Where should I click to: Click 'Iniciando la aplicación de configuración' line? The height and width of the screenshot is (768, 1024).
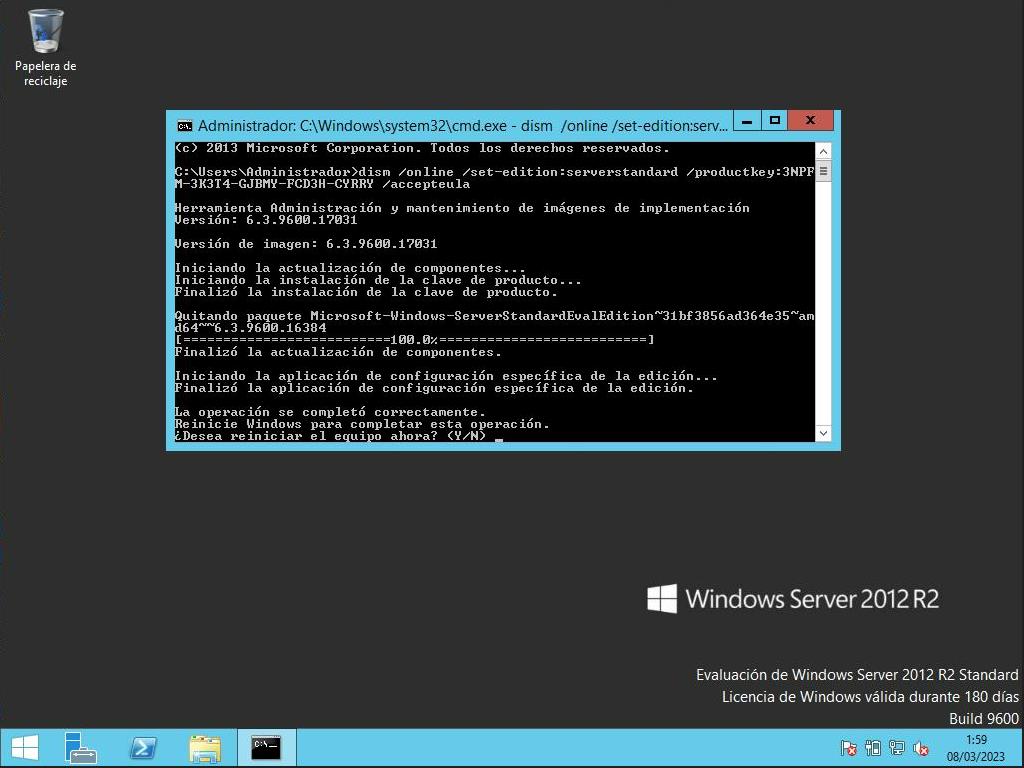(x=446, y=376)
